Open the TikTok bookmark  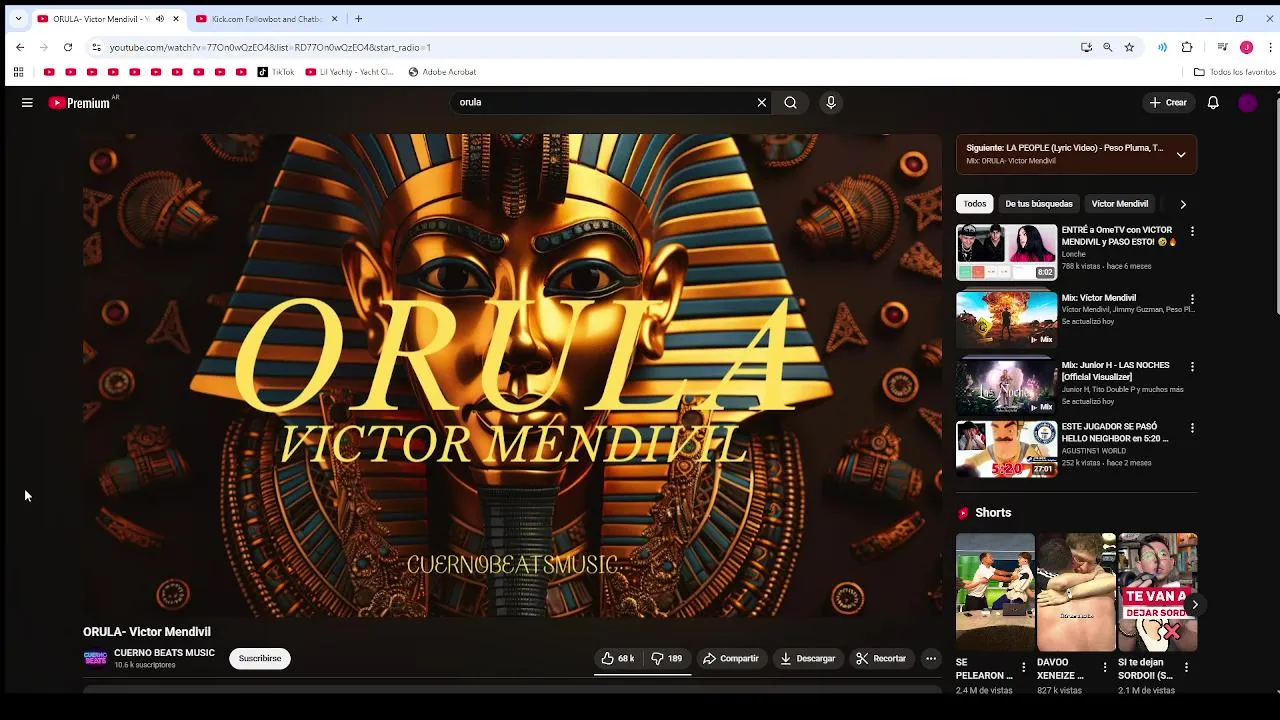click(276, 72)
